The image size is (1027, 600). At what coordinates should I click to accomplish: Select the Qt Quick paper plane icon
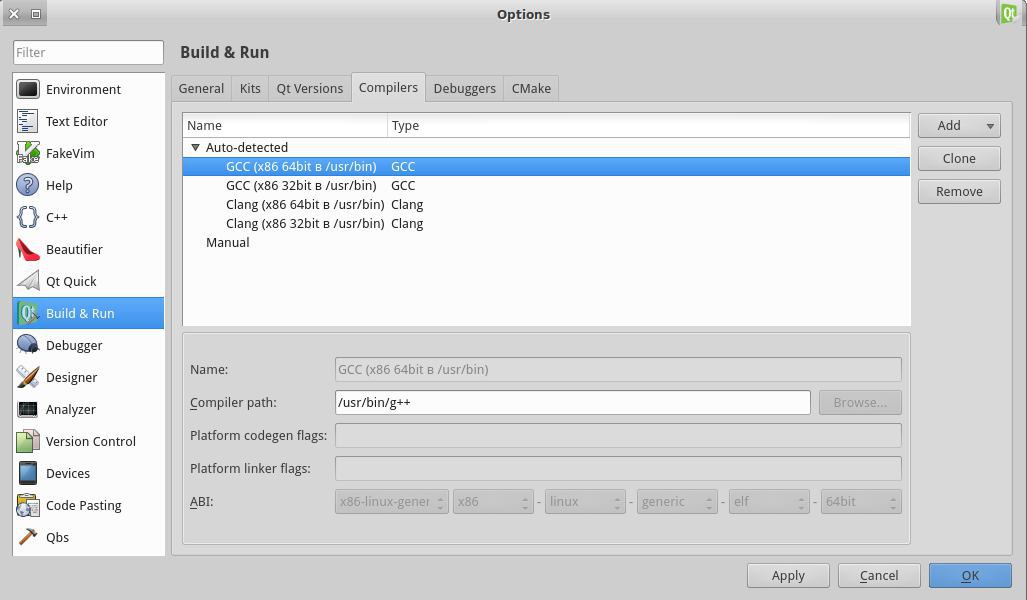(28, 281)
